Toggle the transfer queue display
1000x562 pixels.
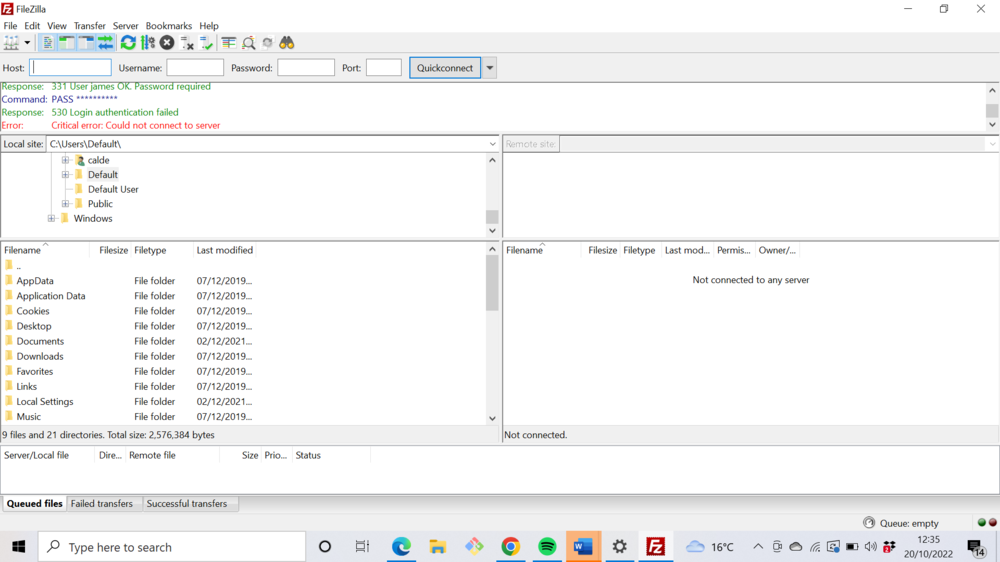105,43
